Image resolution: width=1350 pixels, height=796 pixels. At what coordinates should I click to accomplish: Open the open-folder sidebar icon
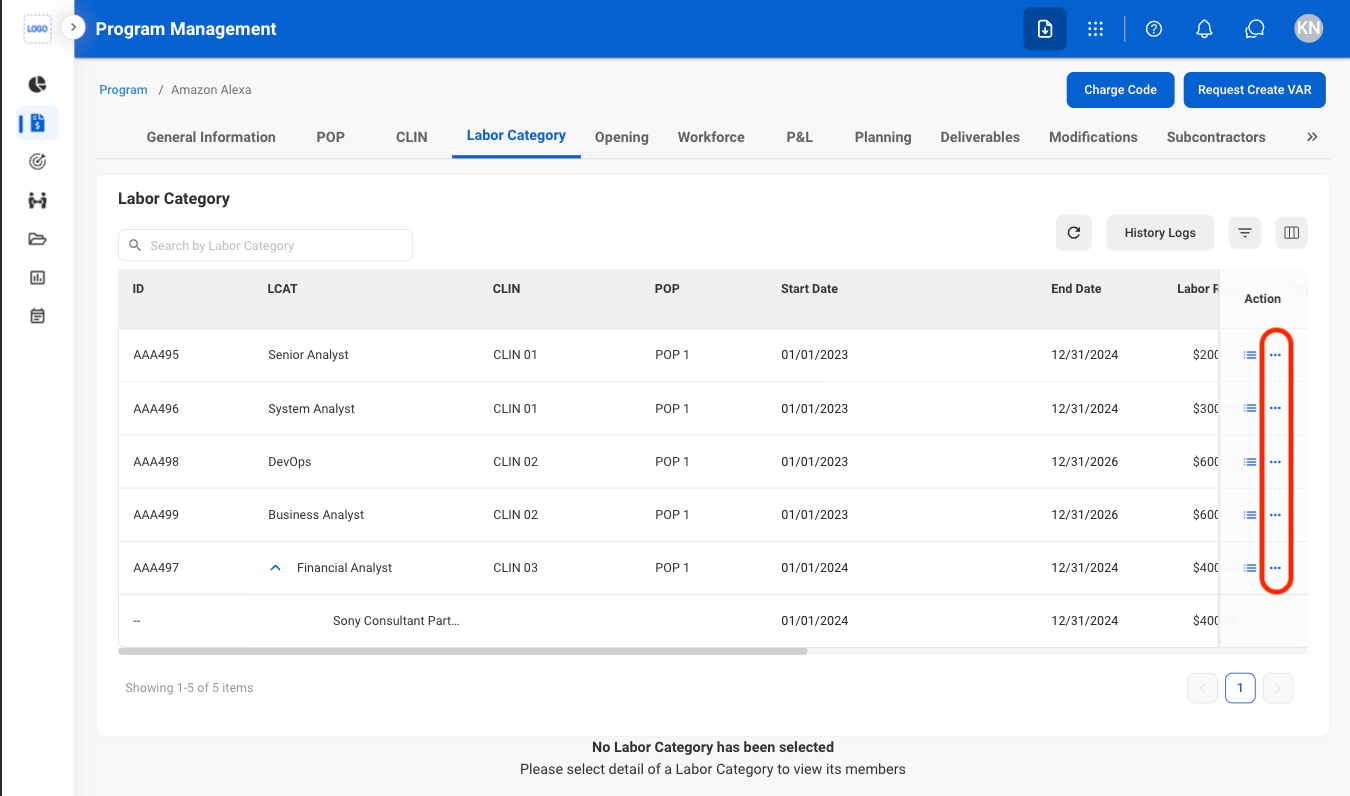pyautogui.click(x=37, y=239)
